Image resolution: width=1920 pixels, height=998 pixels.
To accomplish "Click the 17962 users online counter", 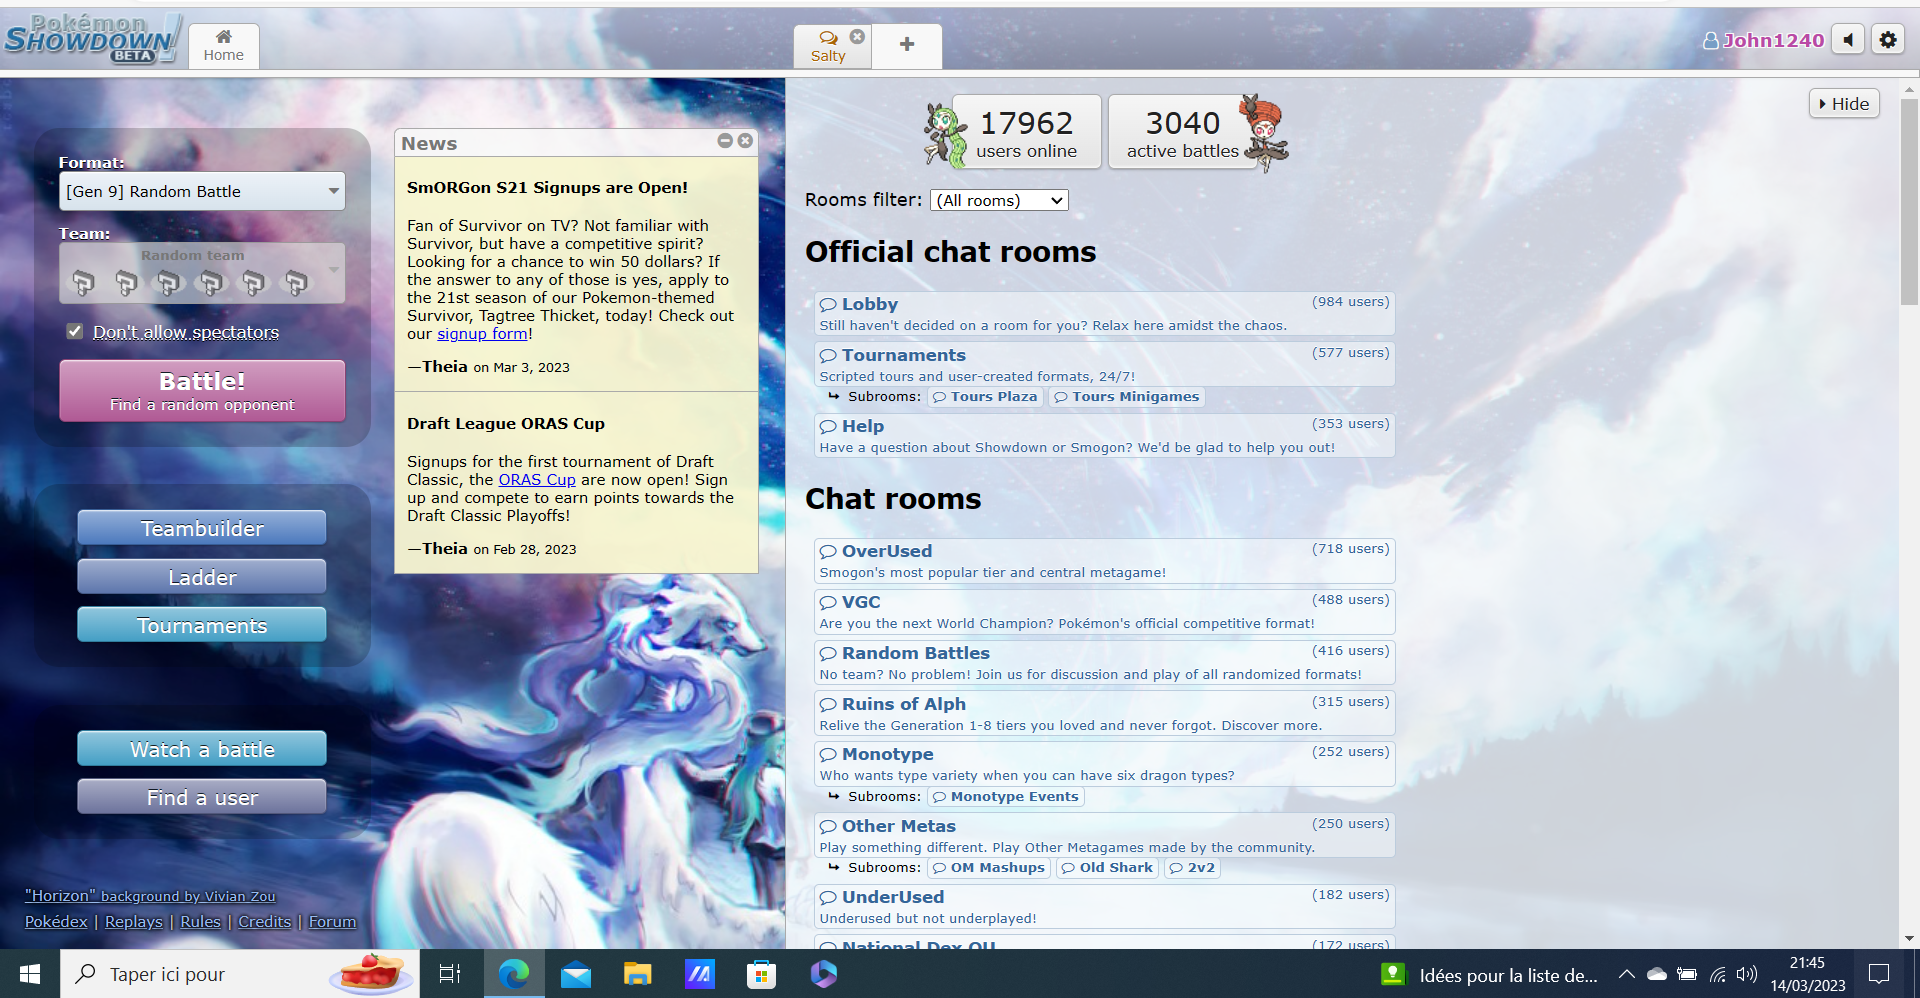I will [x=1027, y=132].
